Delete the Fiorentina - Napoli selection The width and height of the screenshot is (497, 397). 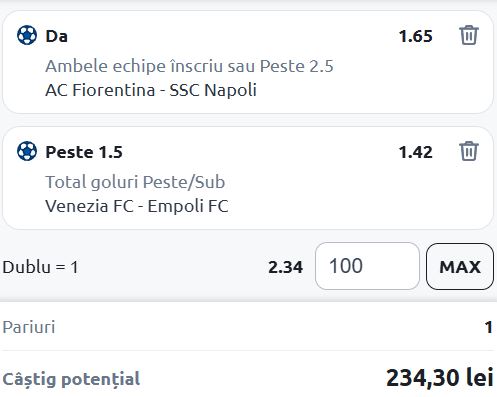469,35
